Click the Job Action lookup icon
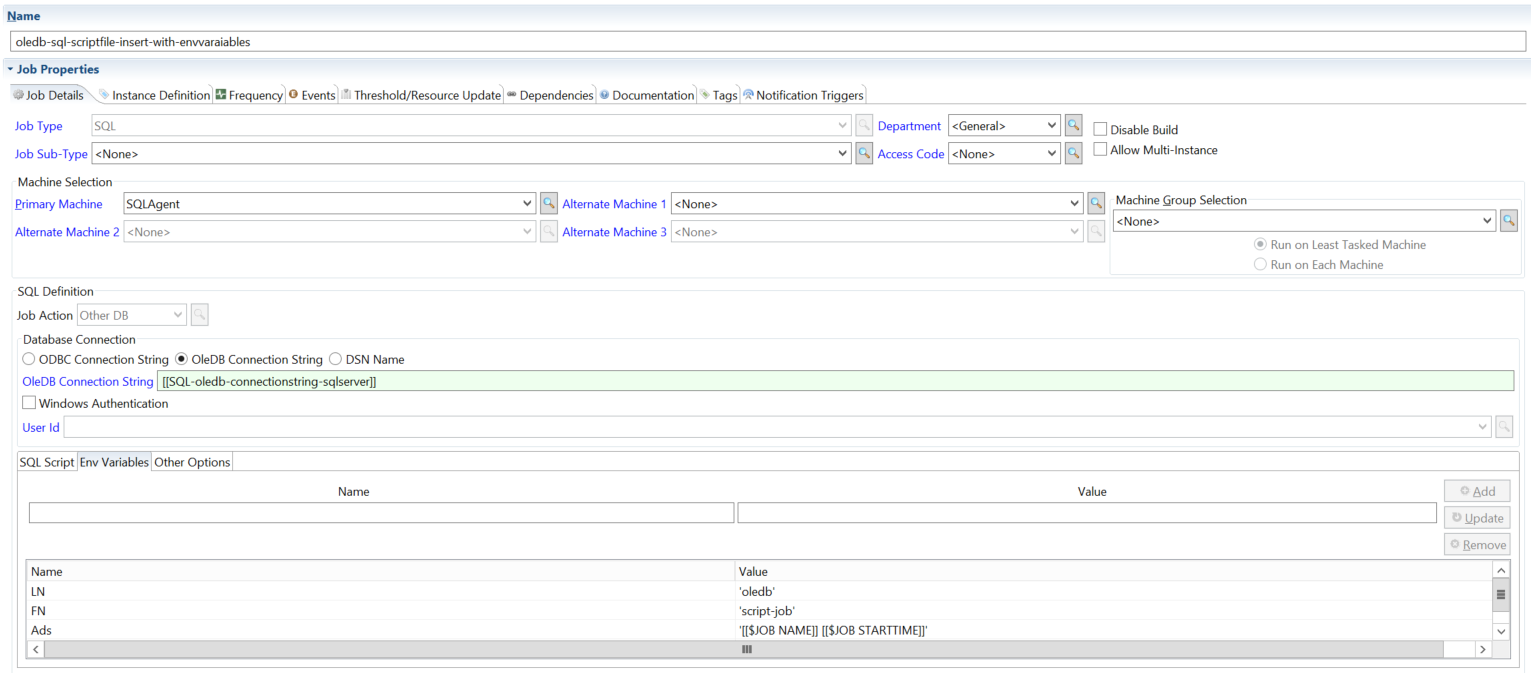1531x673 pixels. (x=199, y=315)
